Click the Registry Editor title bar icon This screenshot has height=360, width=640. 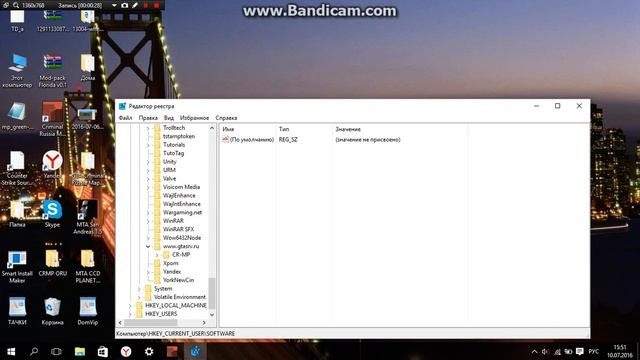point(122,106)
